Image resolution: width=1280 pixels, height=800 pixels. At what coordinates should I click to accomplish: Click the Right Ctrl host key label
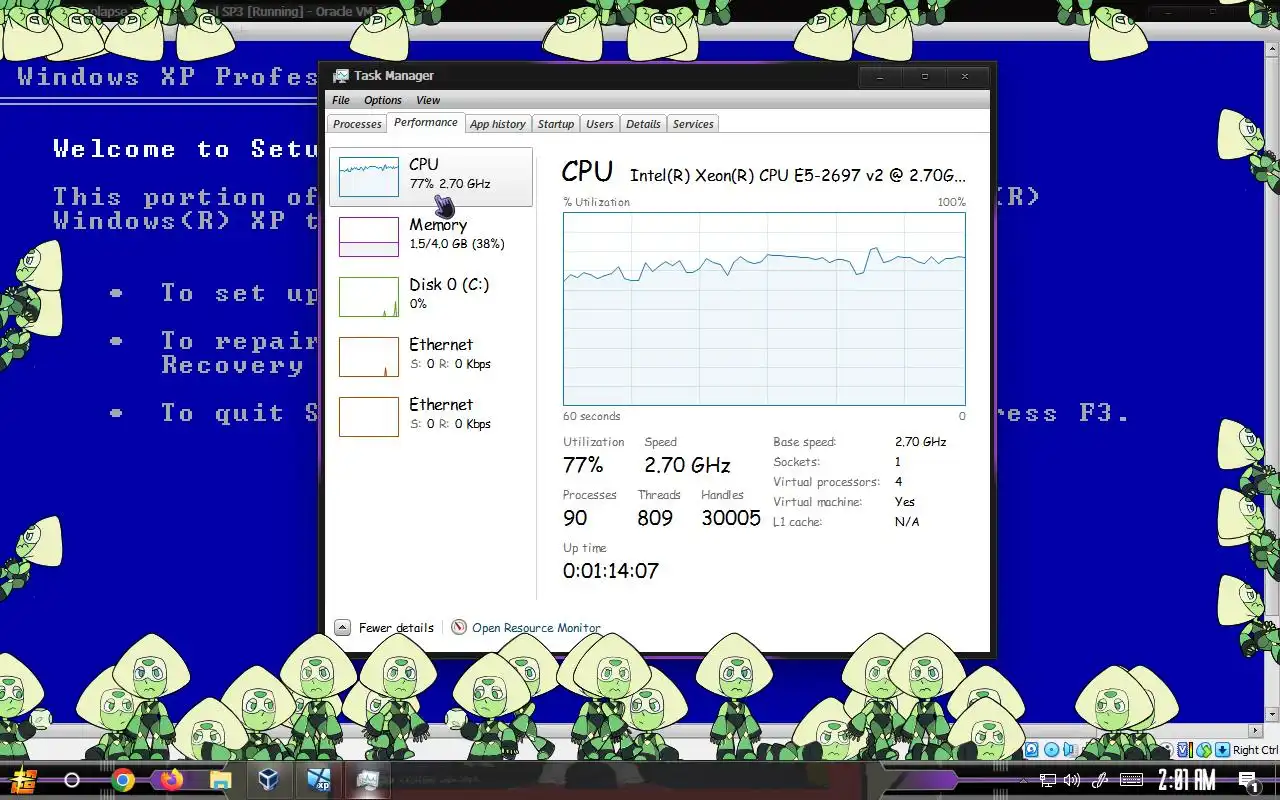pos(1255,750)
